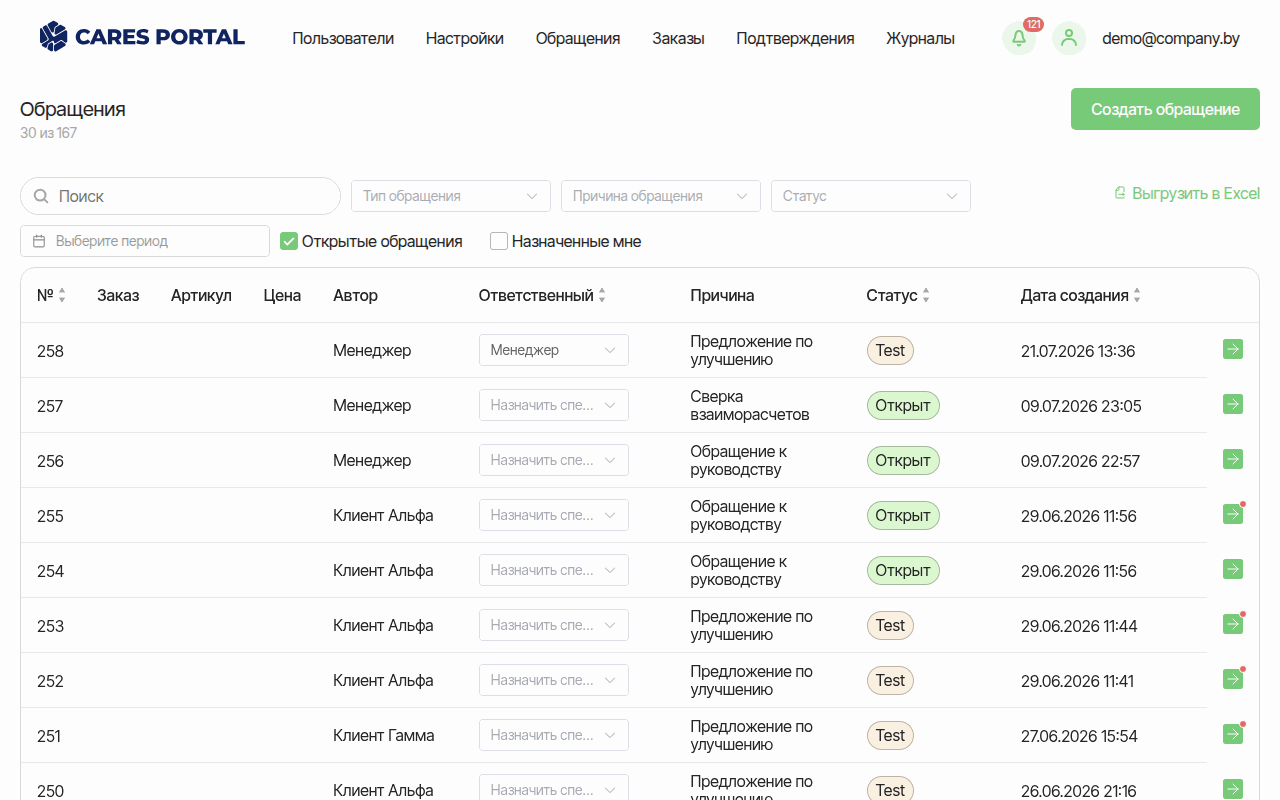Assign a specialist to request 251
This screenshot has height=800, width=1280.
pos(554,735)
